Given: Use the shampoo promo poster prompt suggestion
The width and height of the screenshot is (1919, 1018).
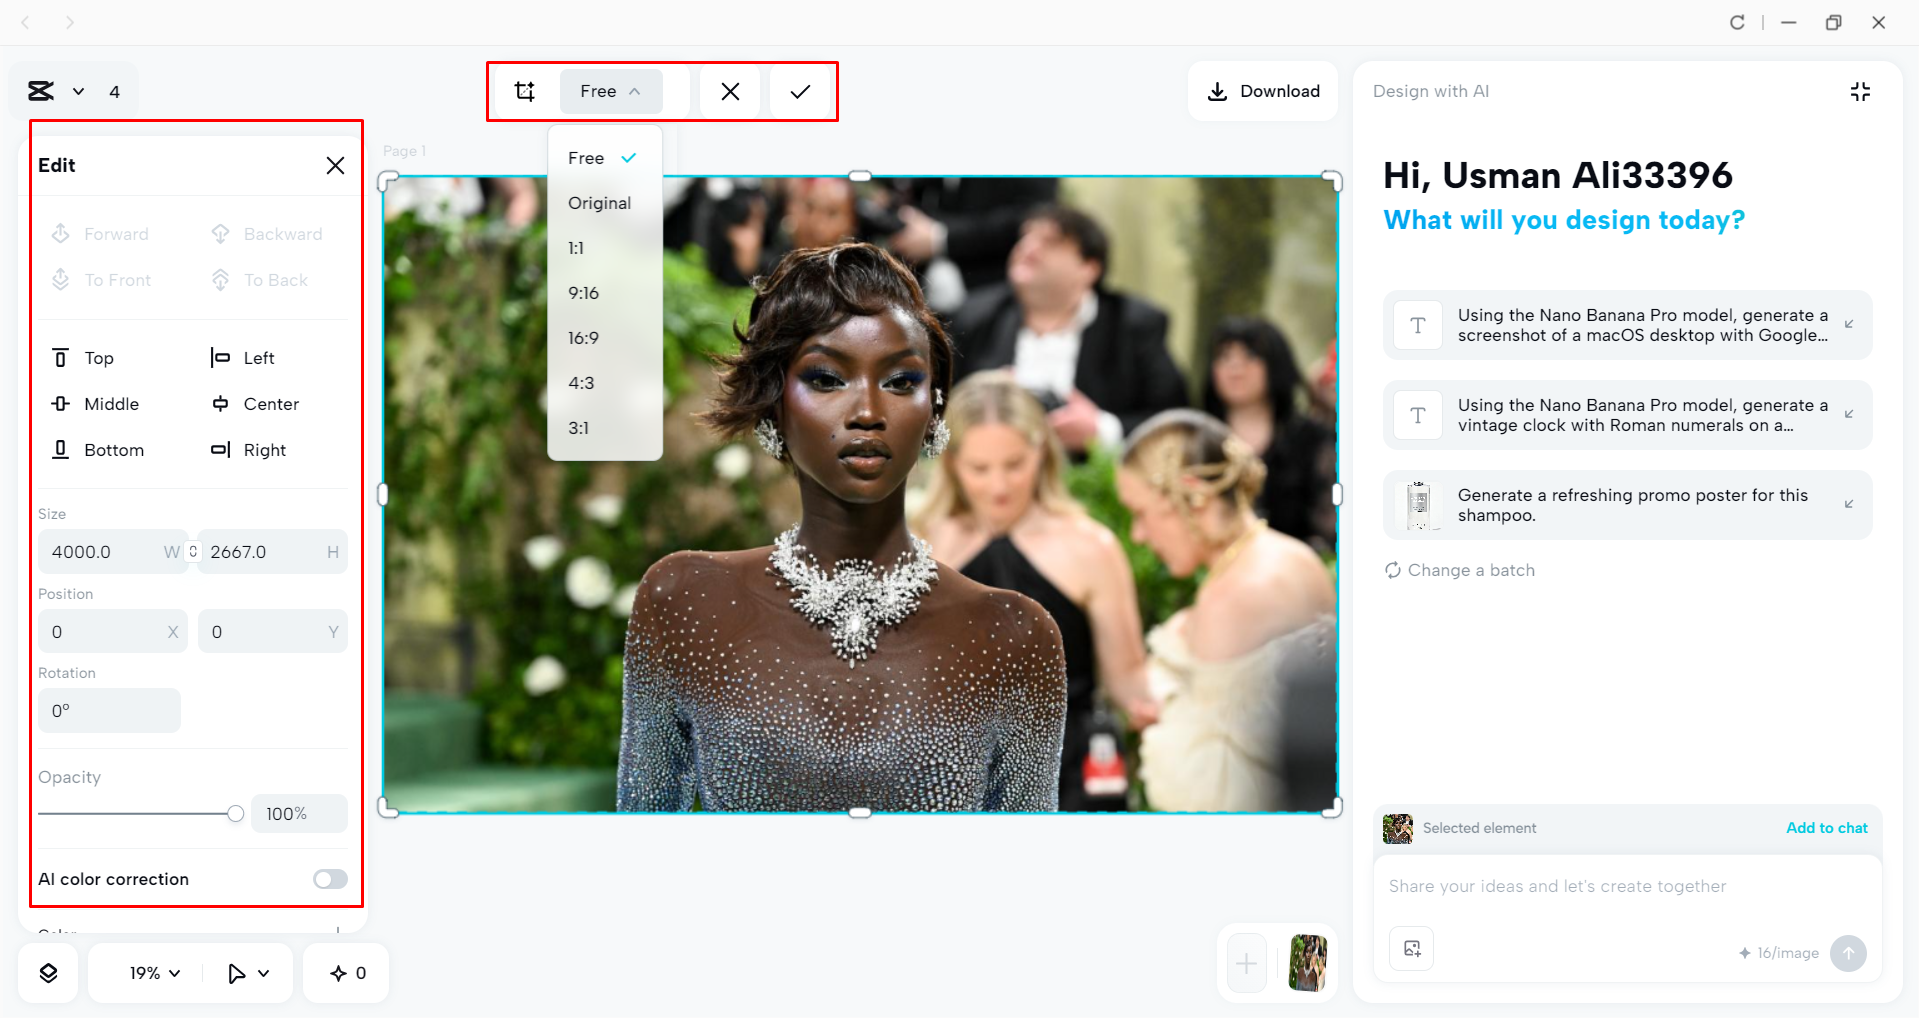Looking at the screenshot, I should point(1627,505).
